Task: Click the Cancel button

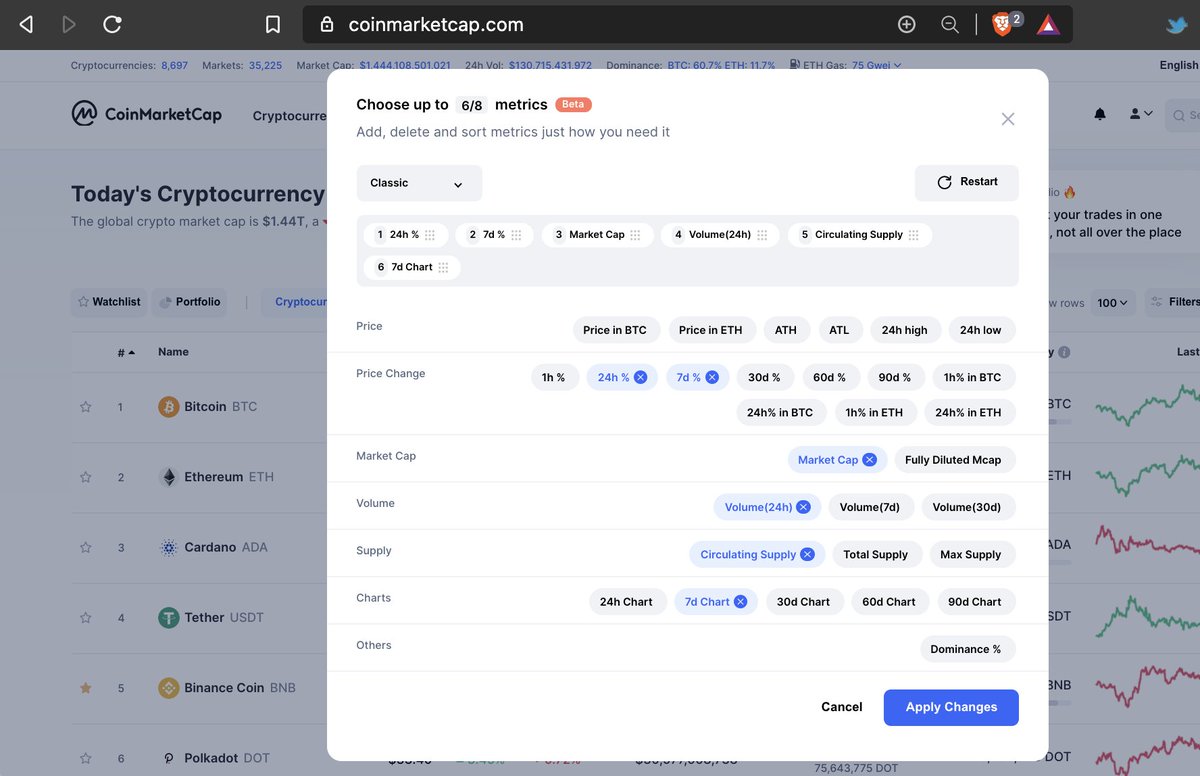Action: (x=842, y=707)
